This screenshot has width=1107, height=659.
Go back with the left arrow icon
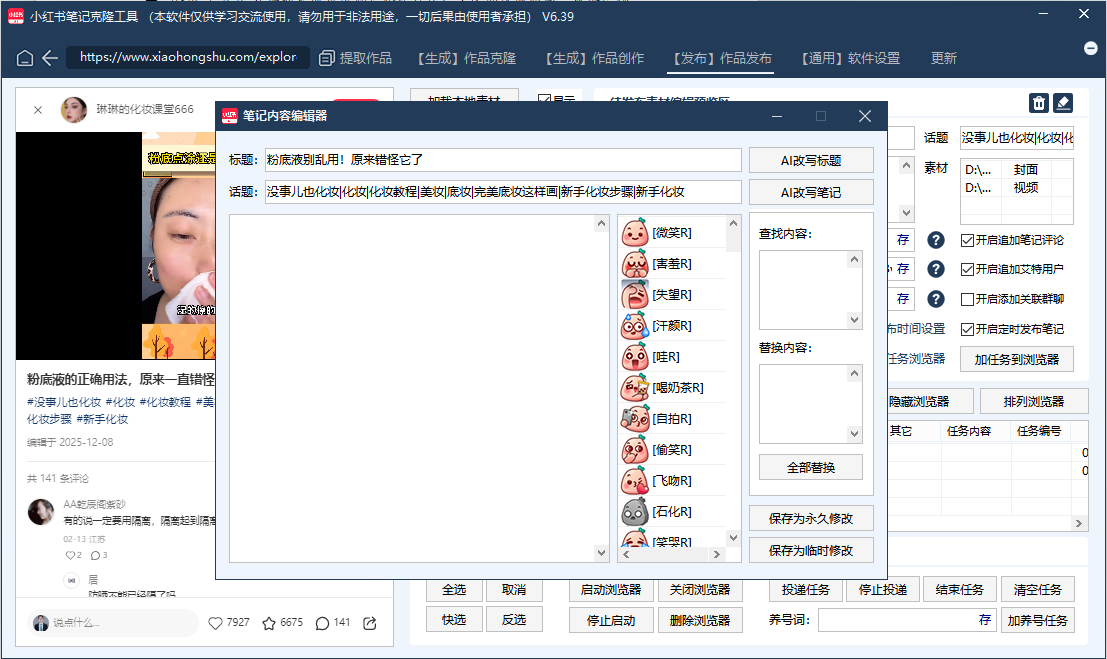tap(49, 58)
